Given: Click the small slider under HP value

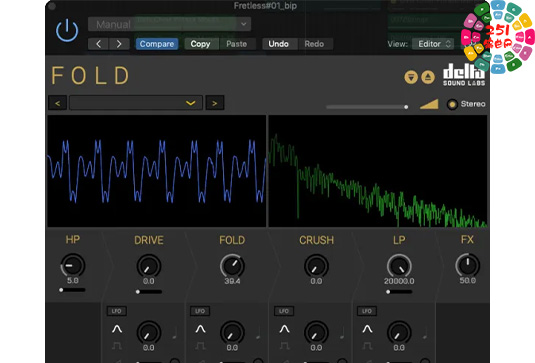Looking at the screenshot, I should [72, 290].
